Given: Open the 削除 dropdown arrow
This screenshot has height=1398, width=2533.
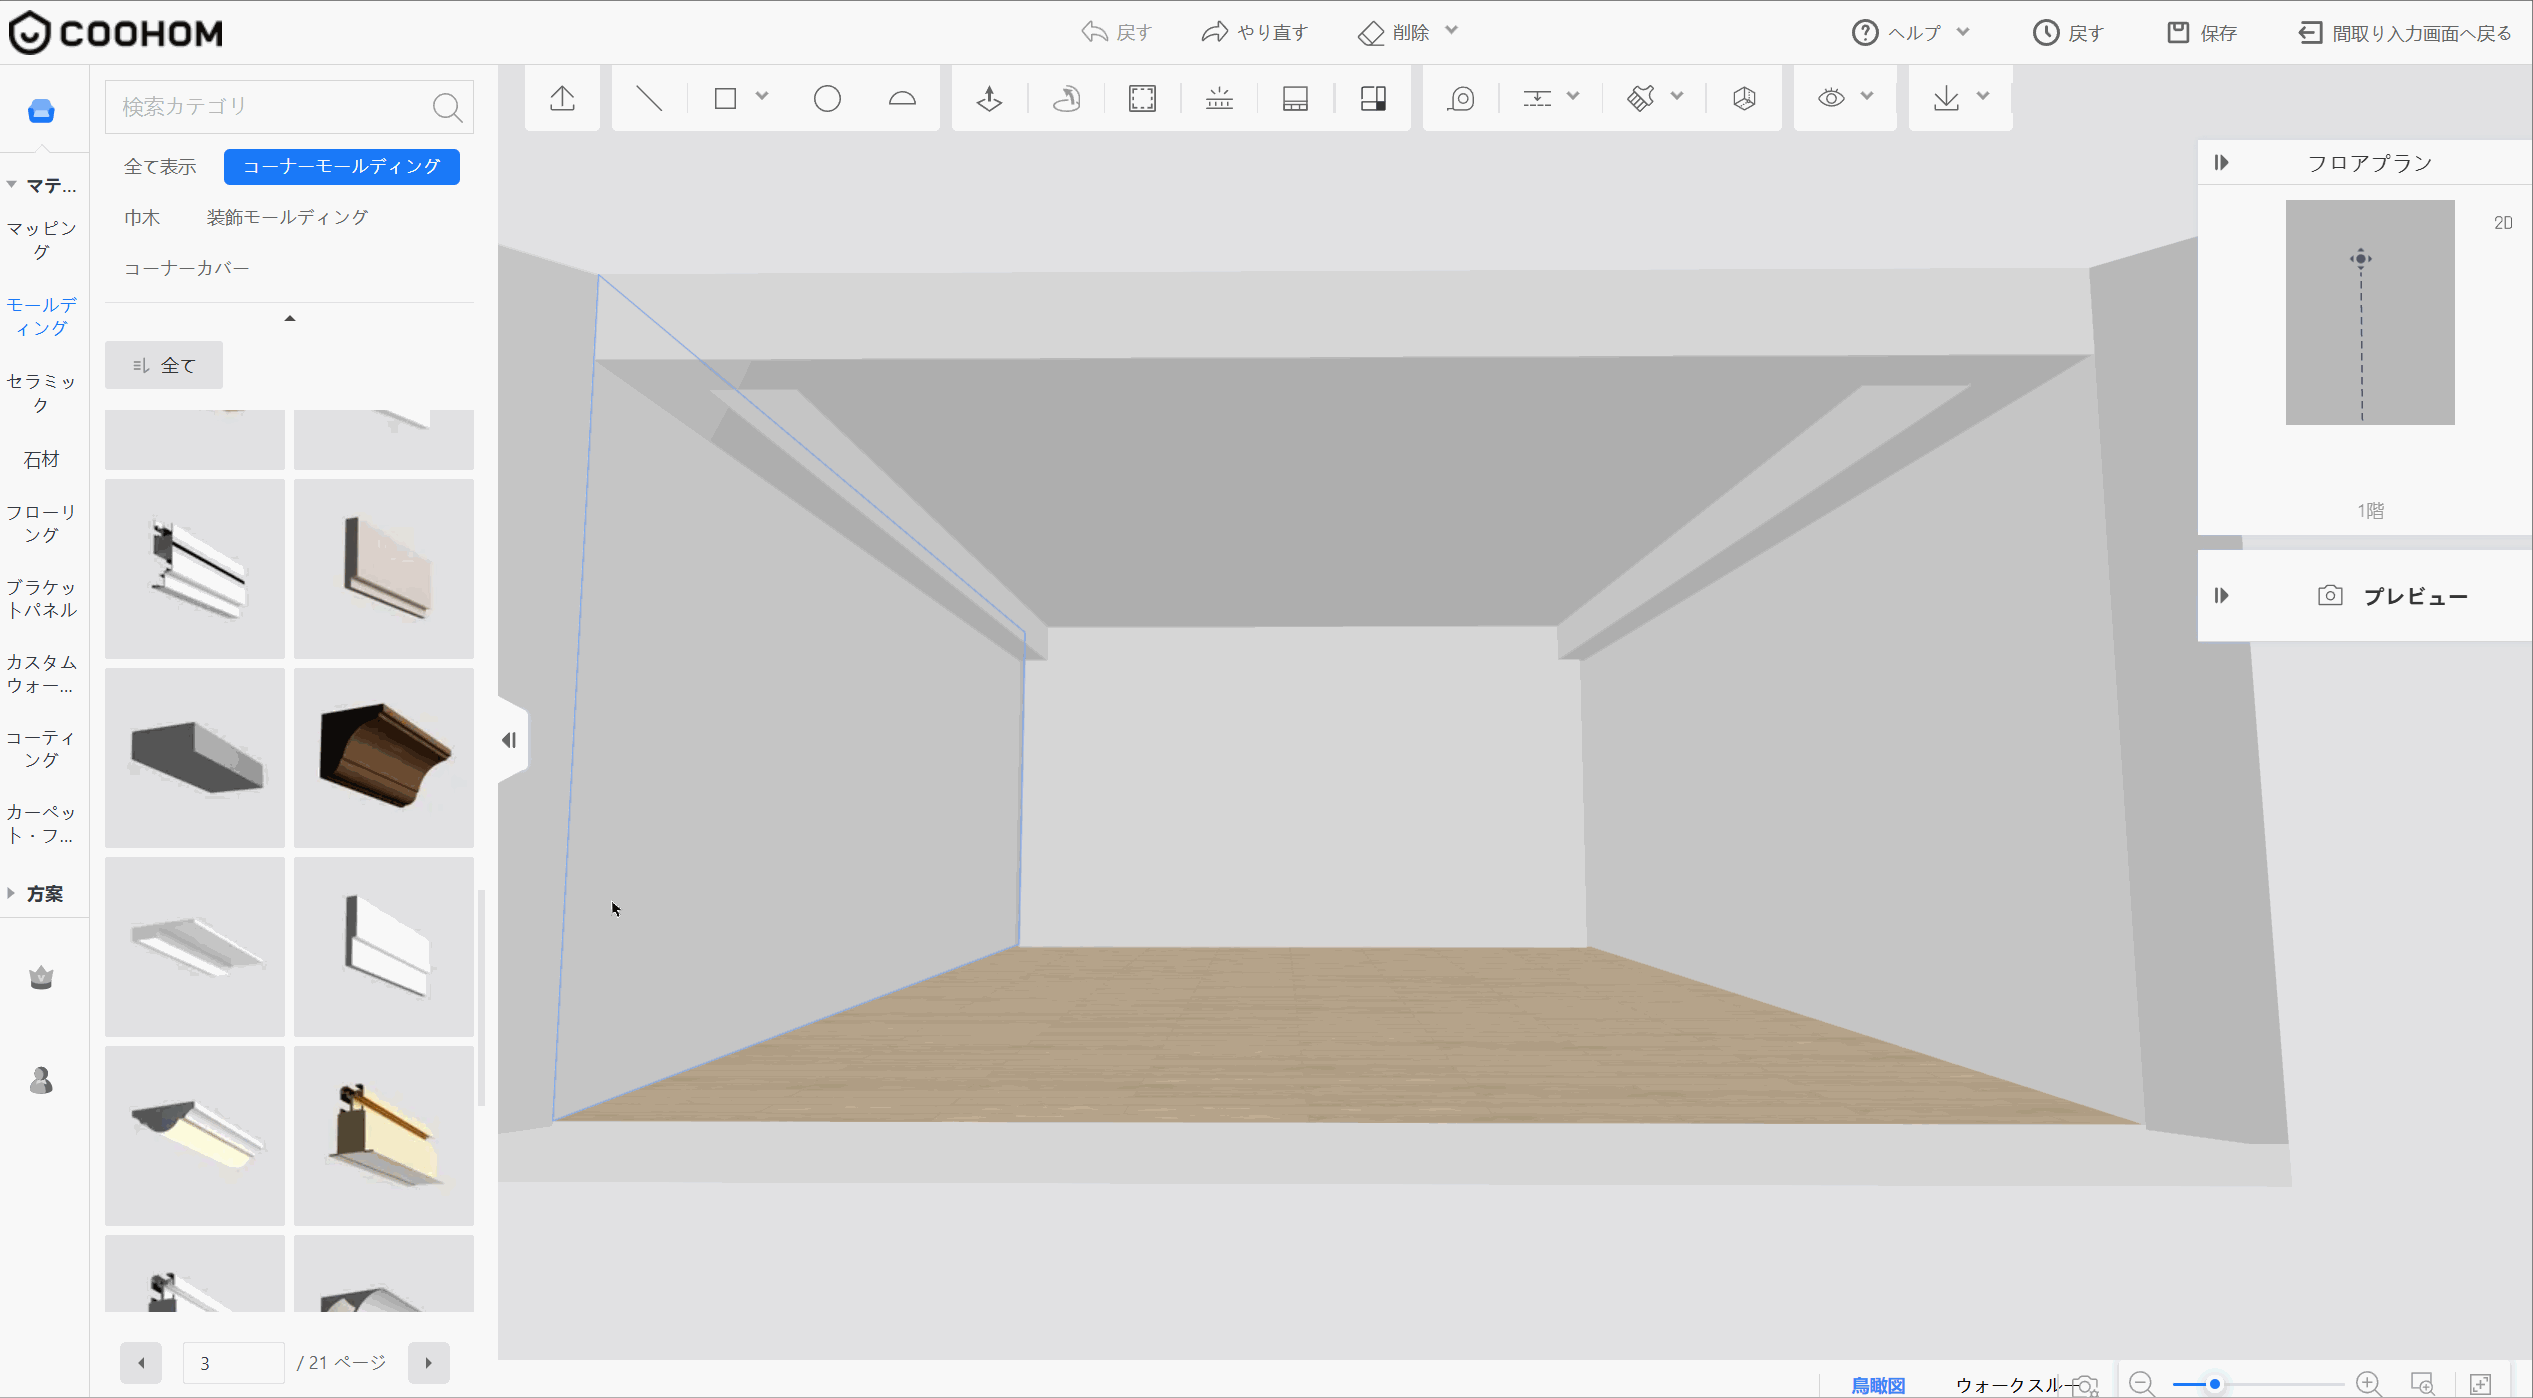Looking at the screenshot, I should coord(1452,31).
